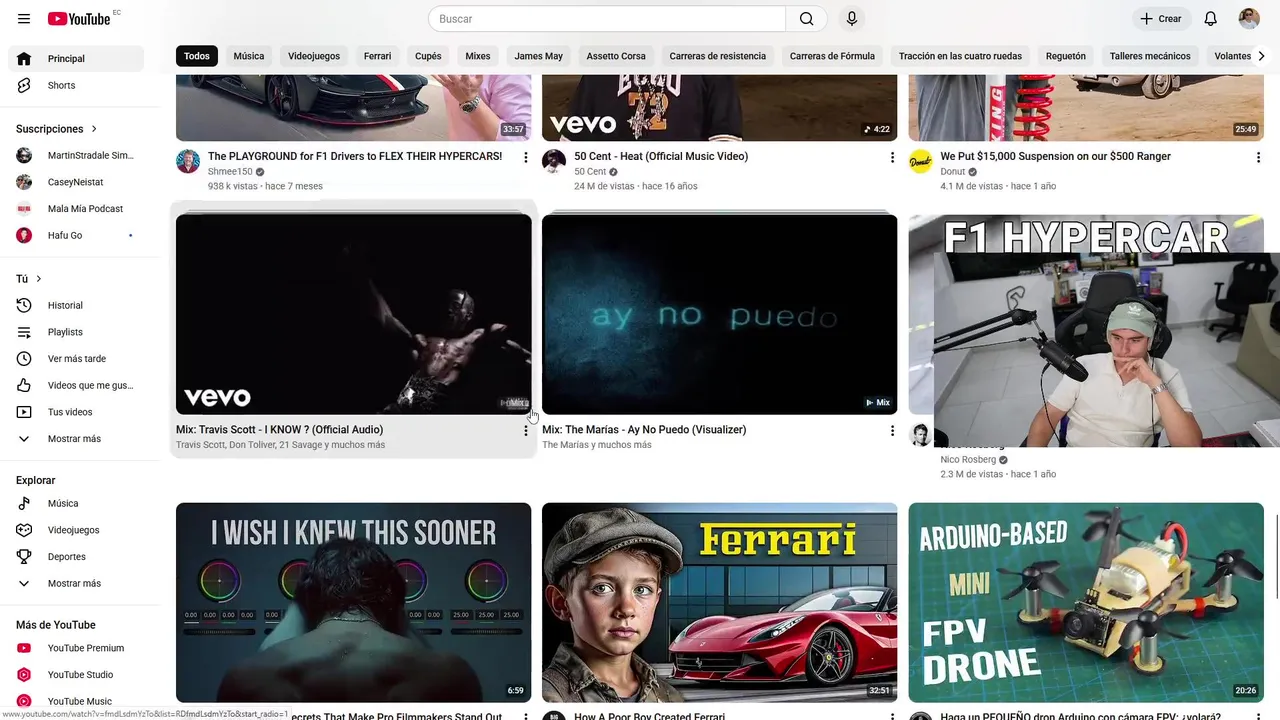This screenshot has width=1280, height=720.
Task: Select the Mixes filter chip
Action: pyautogui.click(x=478, y=56)
